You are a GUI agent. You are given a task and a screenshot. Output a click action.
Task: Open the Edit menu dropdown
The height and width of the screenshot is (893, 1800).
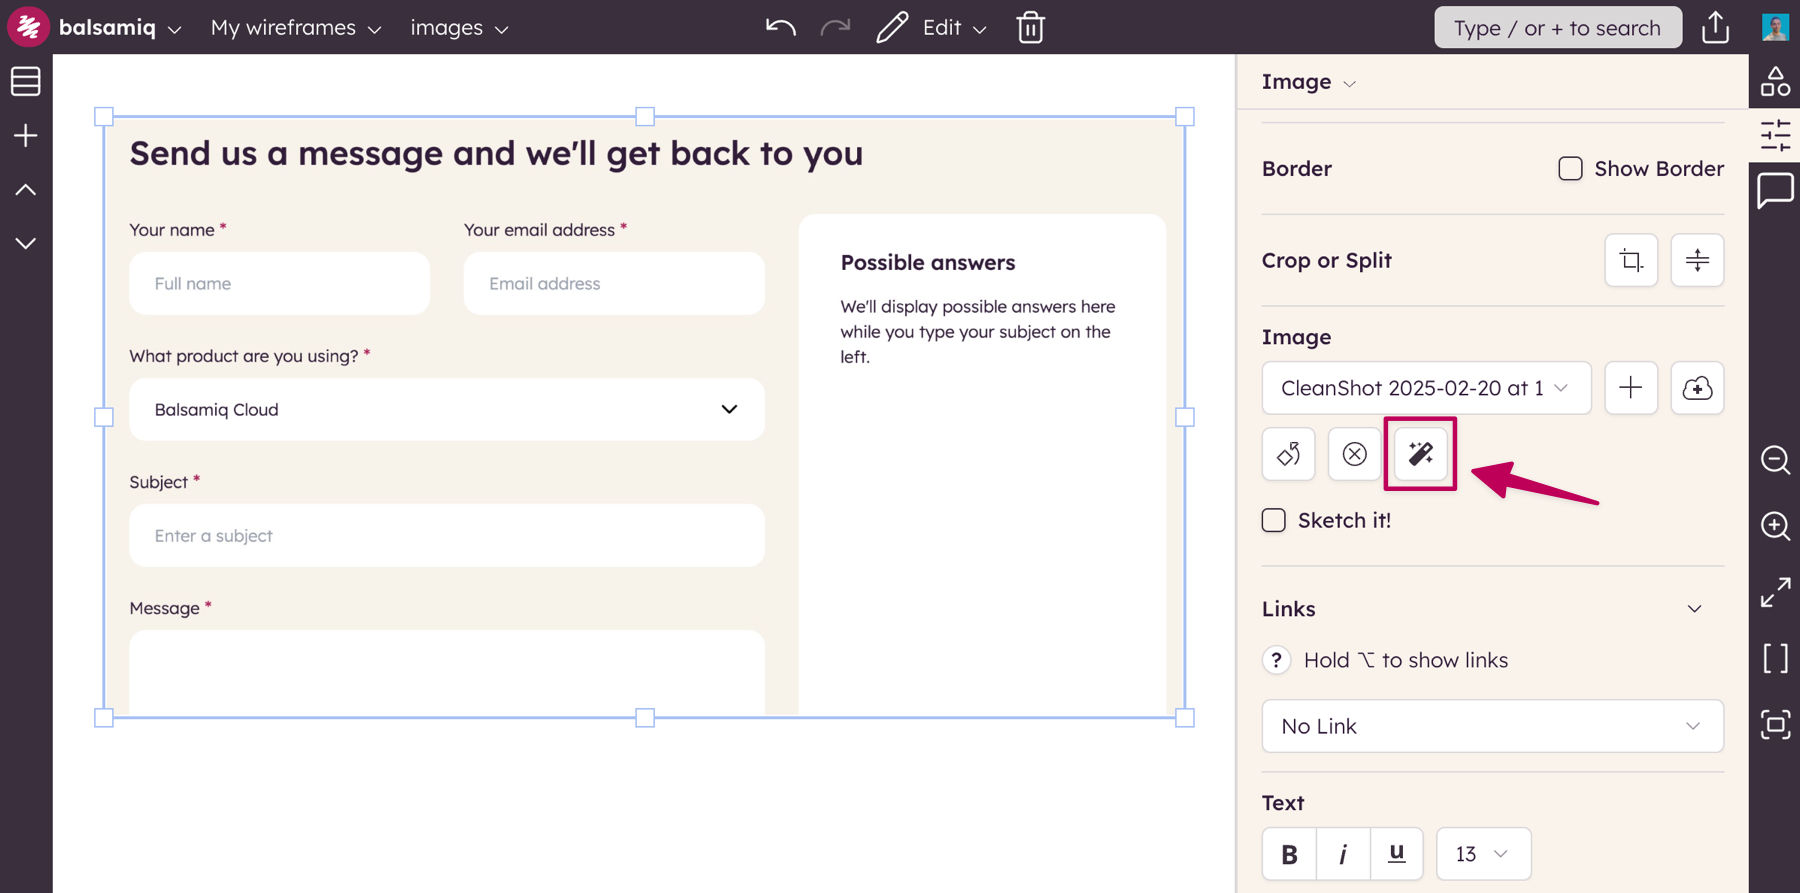[954, 27]
